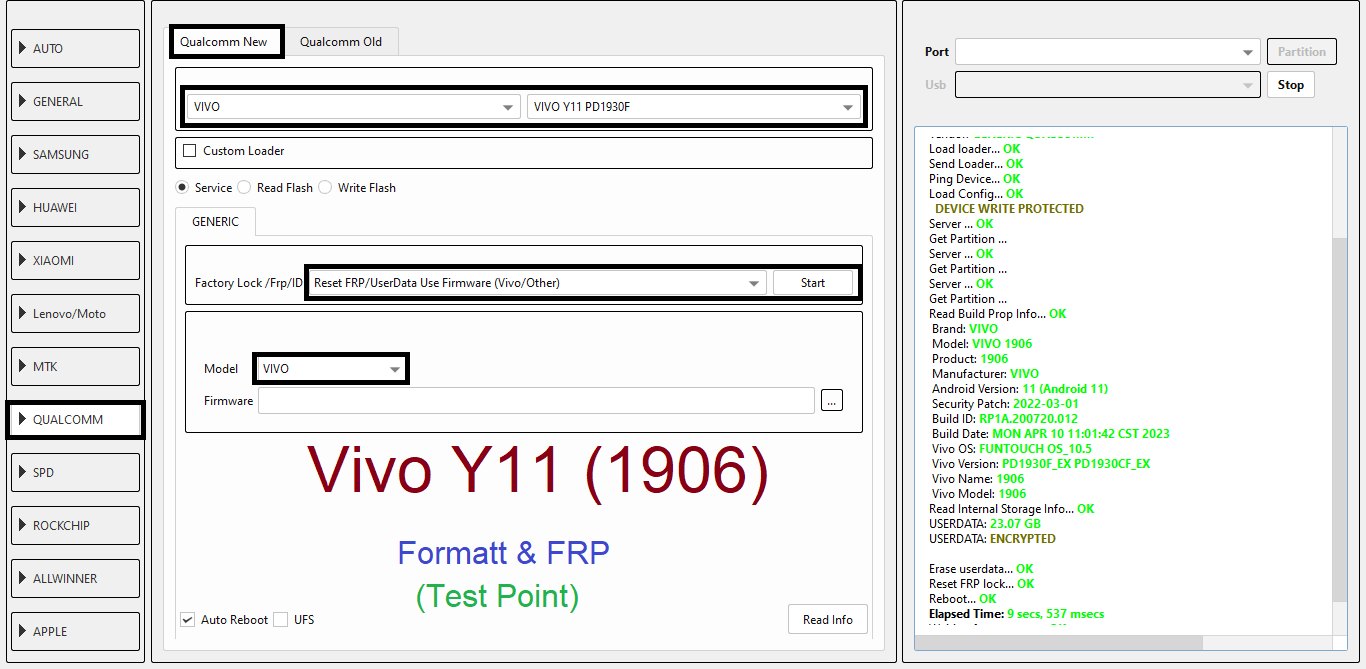This screenshot has height=669, width=1366.
Task: Open the Model VIVO dropdown
Action: (x=331, y=368)
